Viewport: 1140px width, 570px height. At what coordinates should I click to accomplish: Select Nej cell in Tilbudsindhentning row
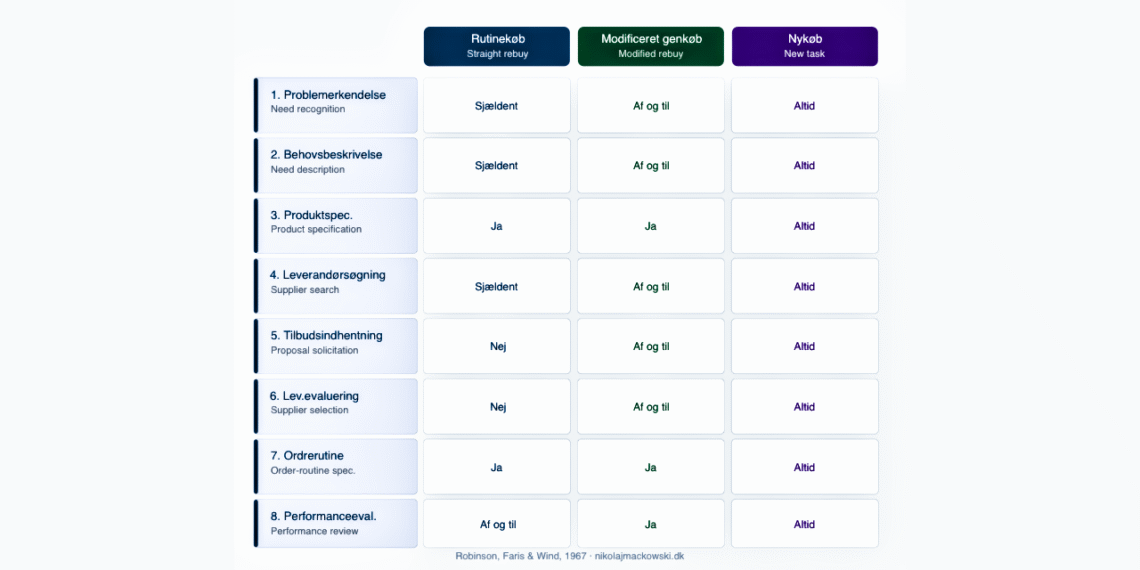[x=497, y=346]
